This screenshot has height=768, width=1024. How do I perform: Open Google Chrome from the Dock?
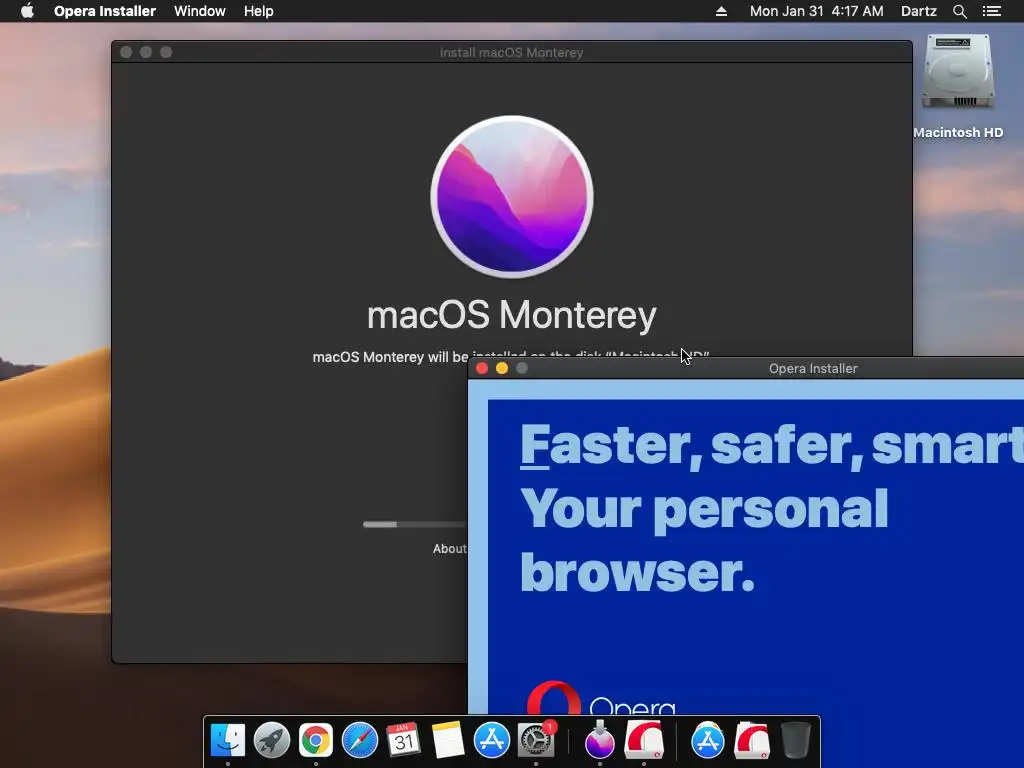click(x=315, y=741)
